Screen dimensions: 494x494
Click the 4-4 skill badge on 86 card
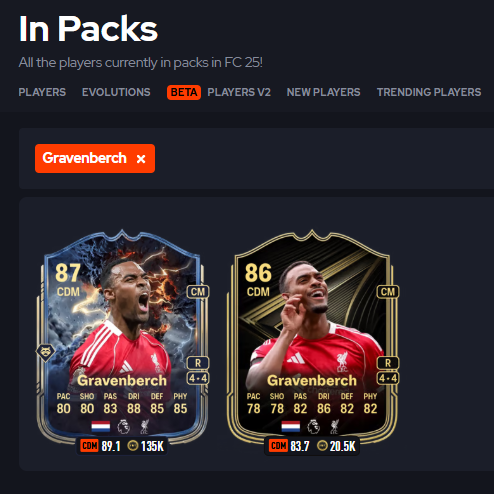click(x=388, y=378)
